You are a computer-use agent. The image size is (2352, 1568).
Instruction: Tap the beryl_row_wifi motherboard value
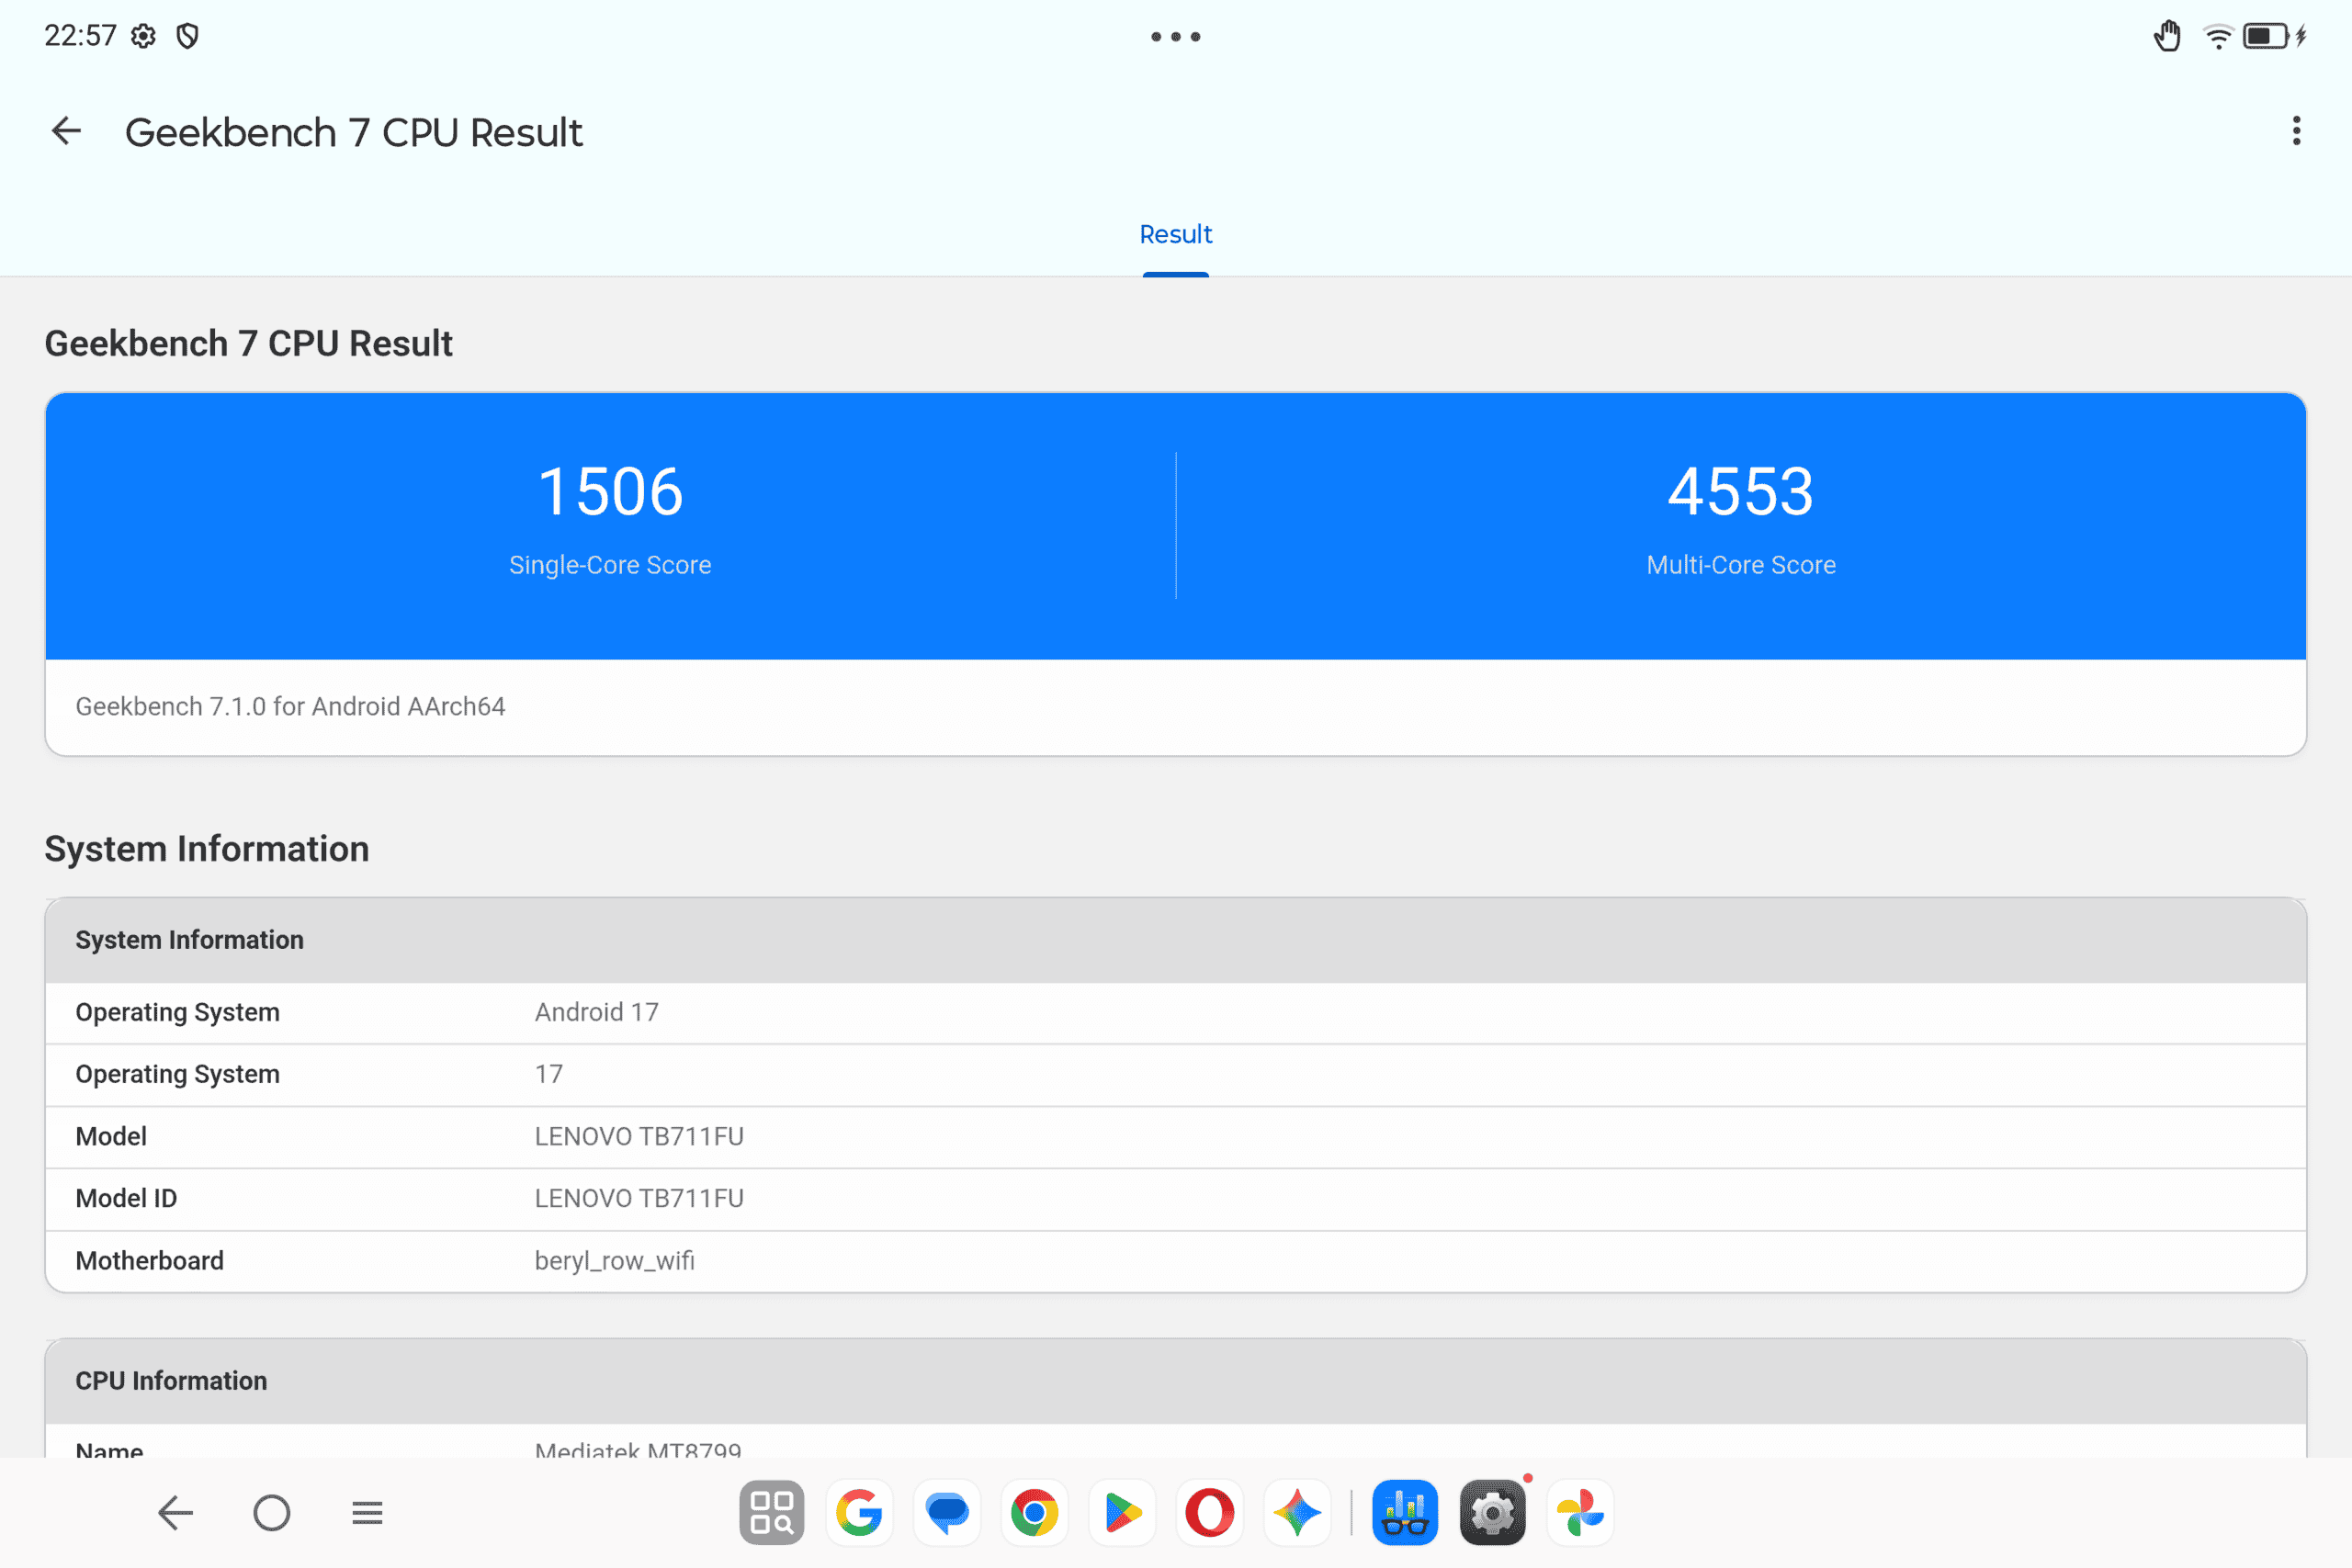click(614, 1260)
